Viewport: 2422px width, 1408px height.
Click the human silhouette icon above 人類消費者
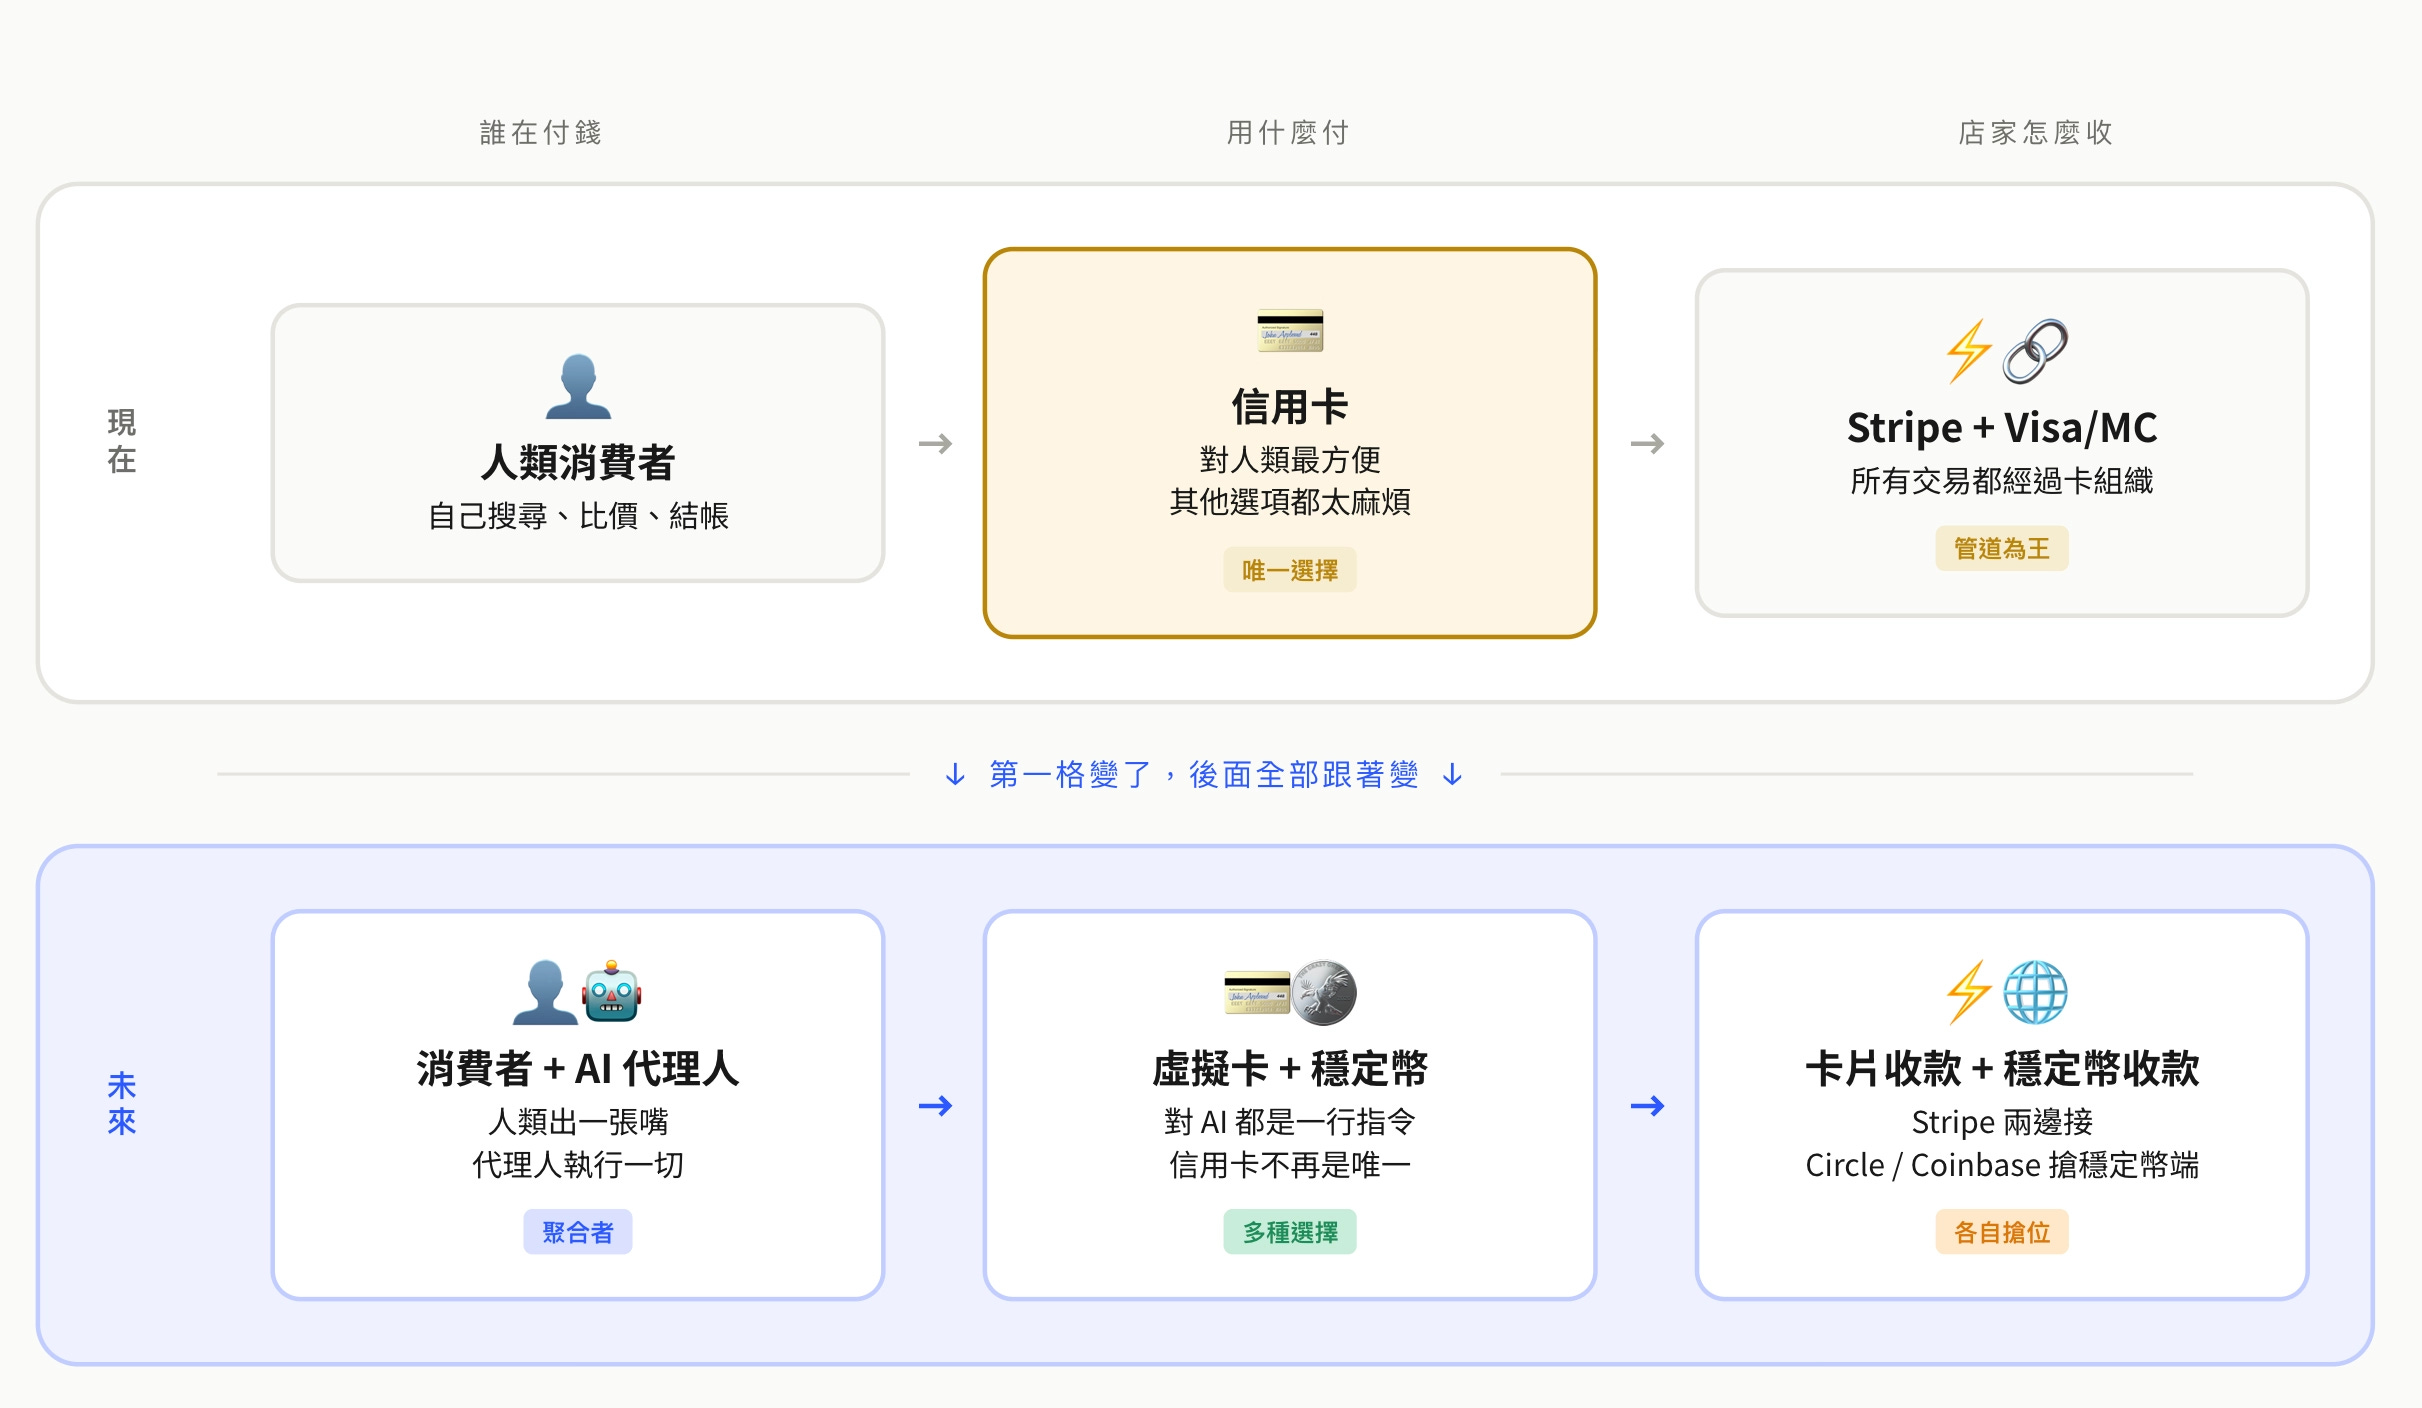[x=578, y=387]
